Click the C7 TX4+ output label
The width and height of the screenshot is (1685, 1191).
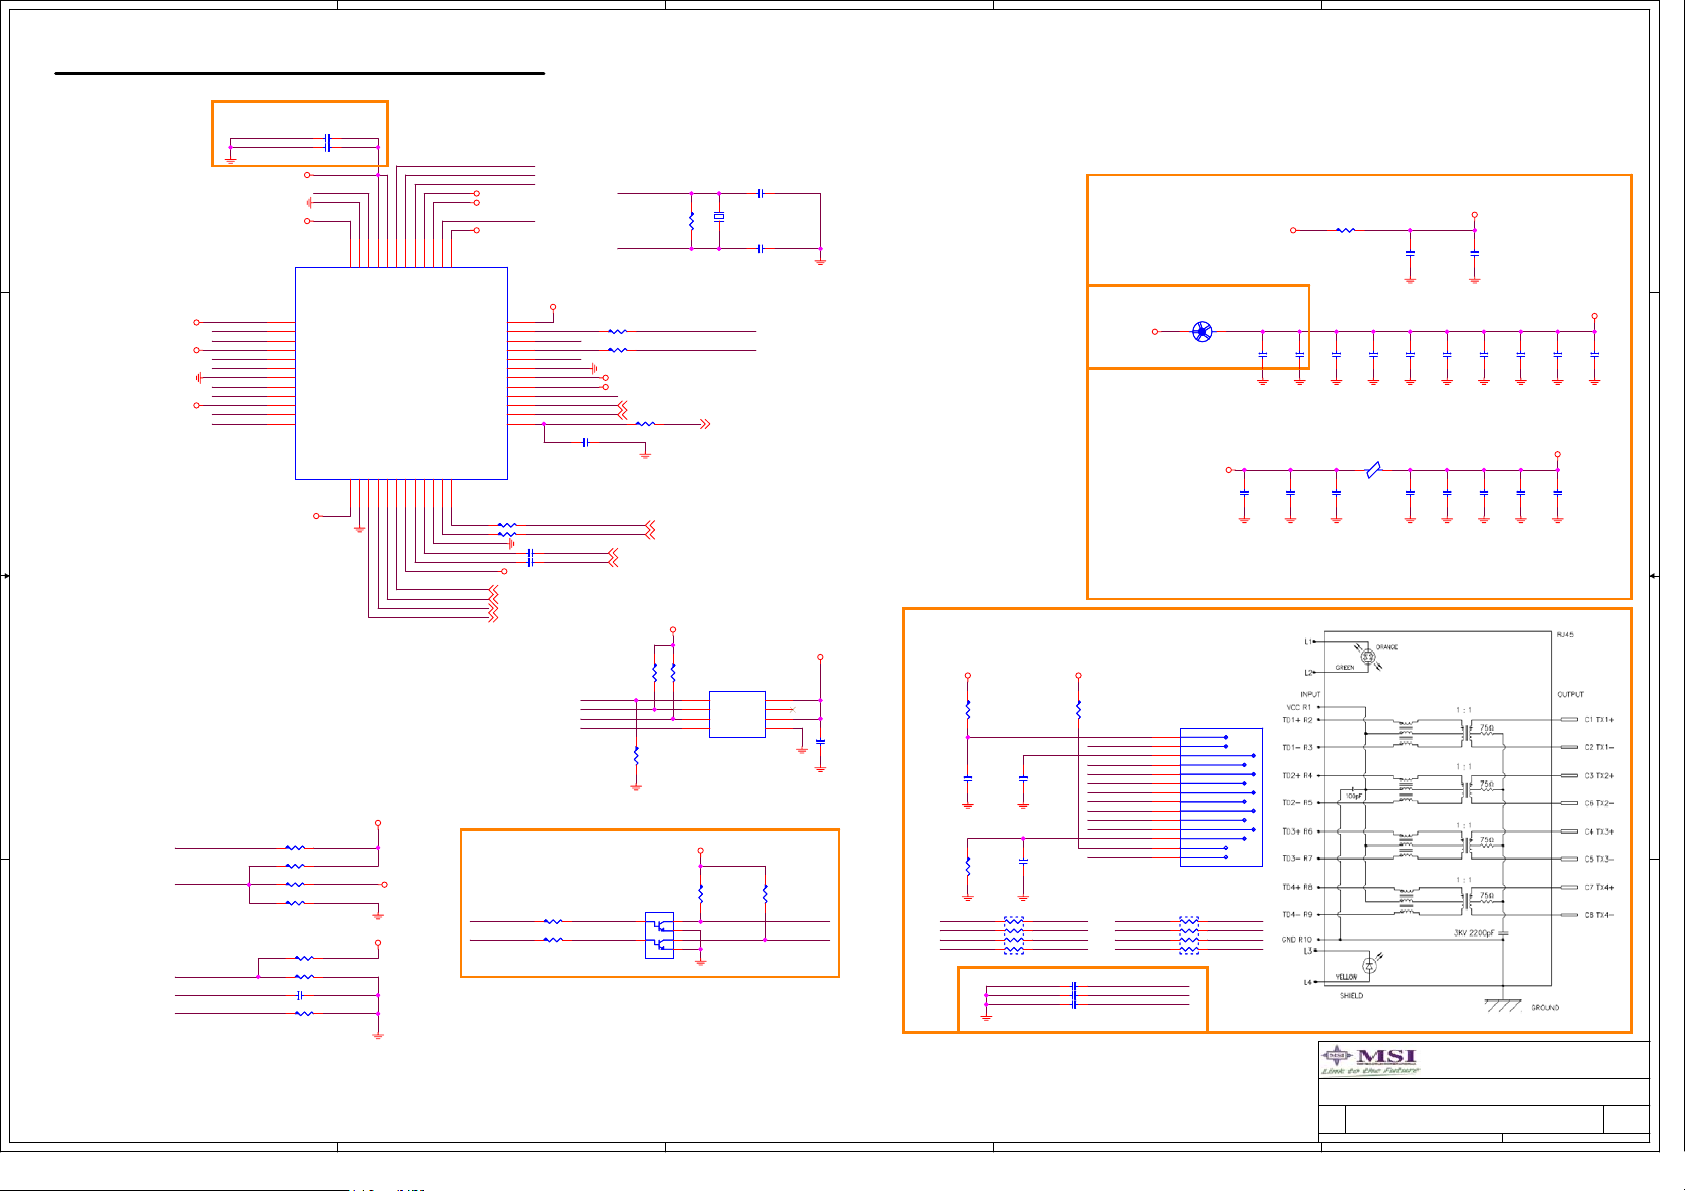(1599, 887)
